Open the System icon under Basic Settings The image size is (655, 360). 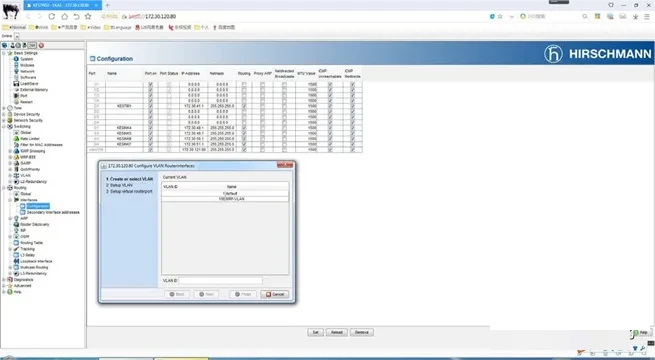tap(16, 59)
